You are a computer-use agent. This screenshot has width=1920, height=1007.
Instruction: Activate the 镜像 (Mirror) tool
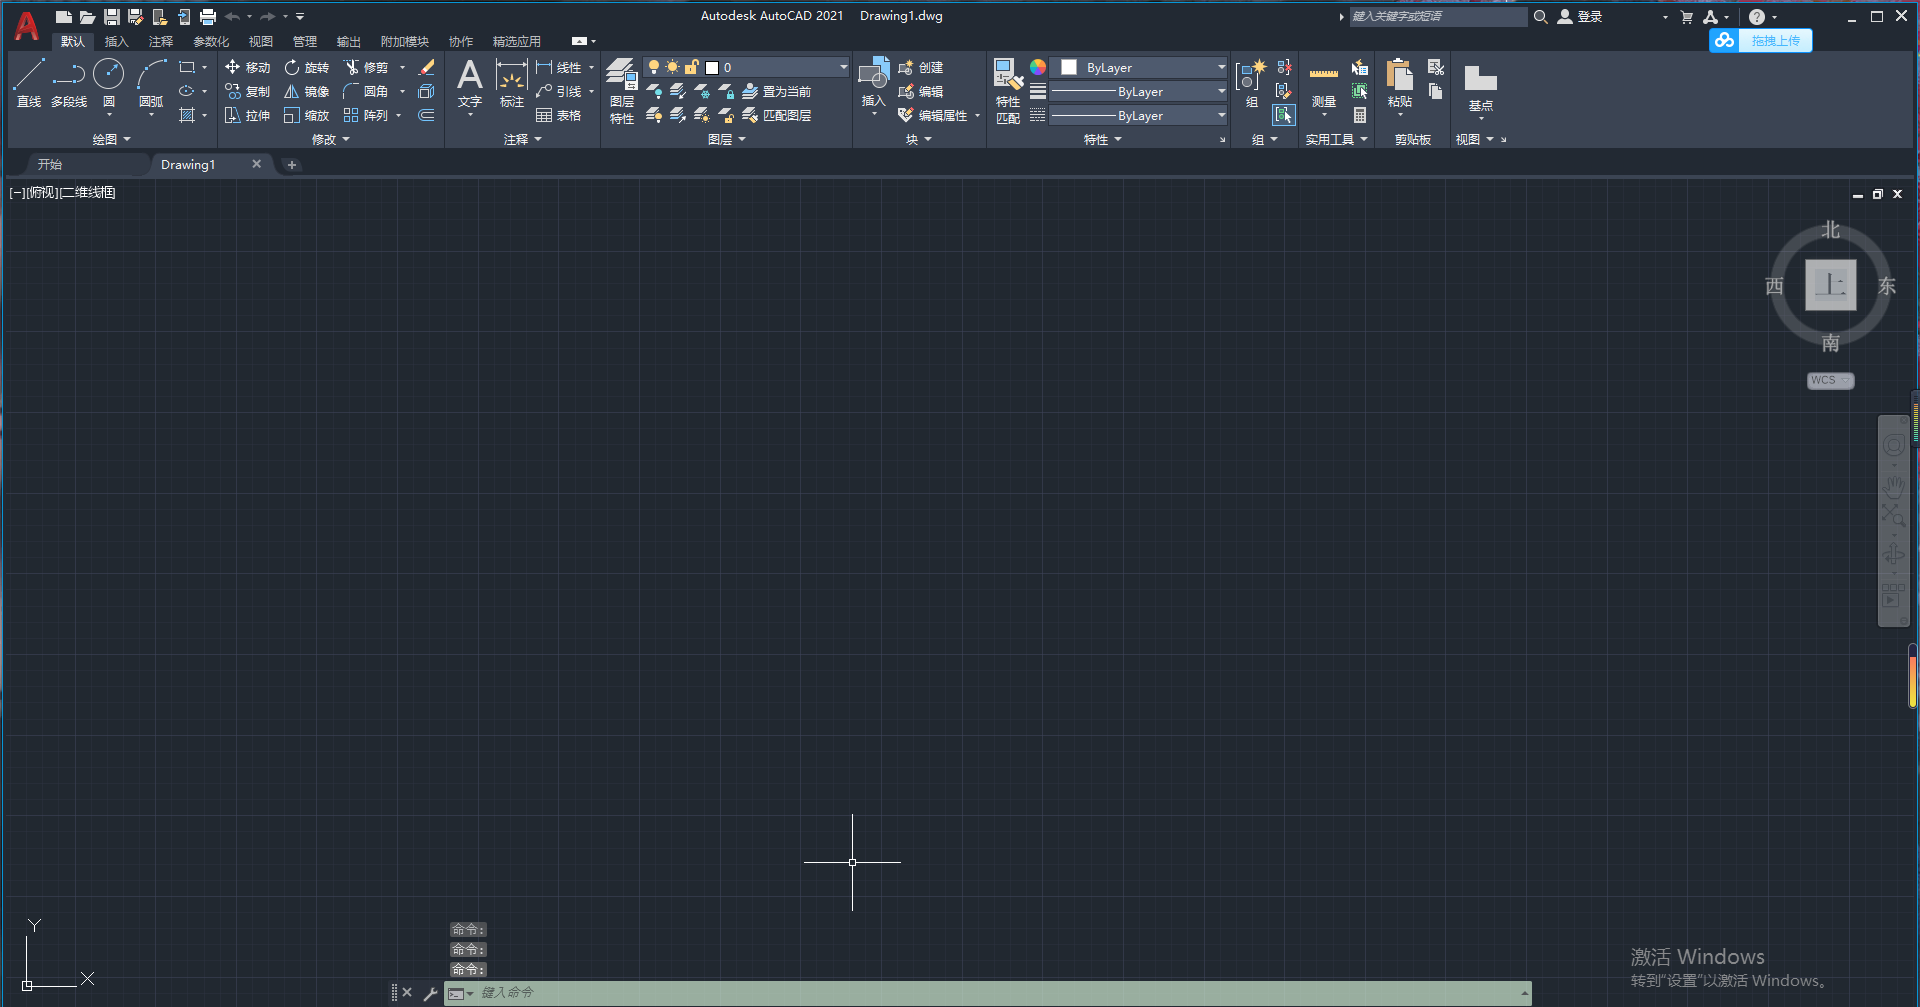pos(306,91)
